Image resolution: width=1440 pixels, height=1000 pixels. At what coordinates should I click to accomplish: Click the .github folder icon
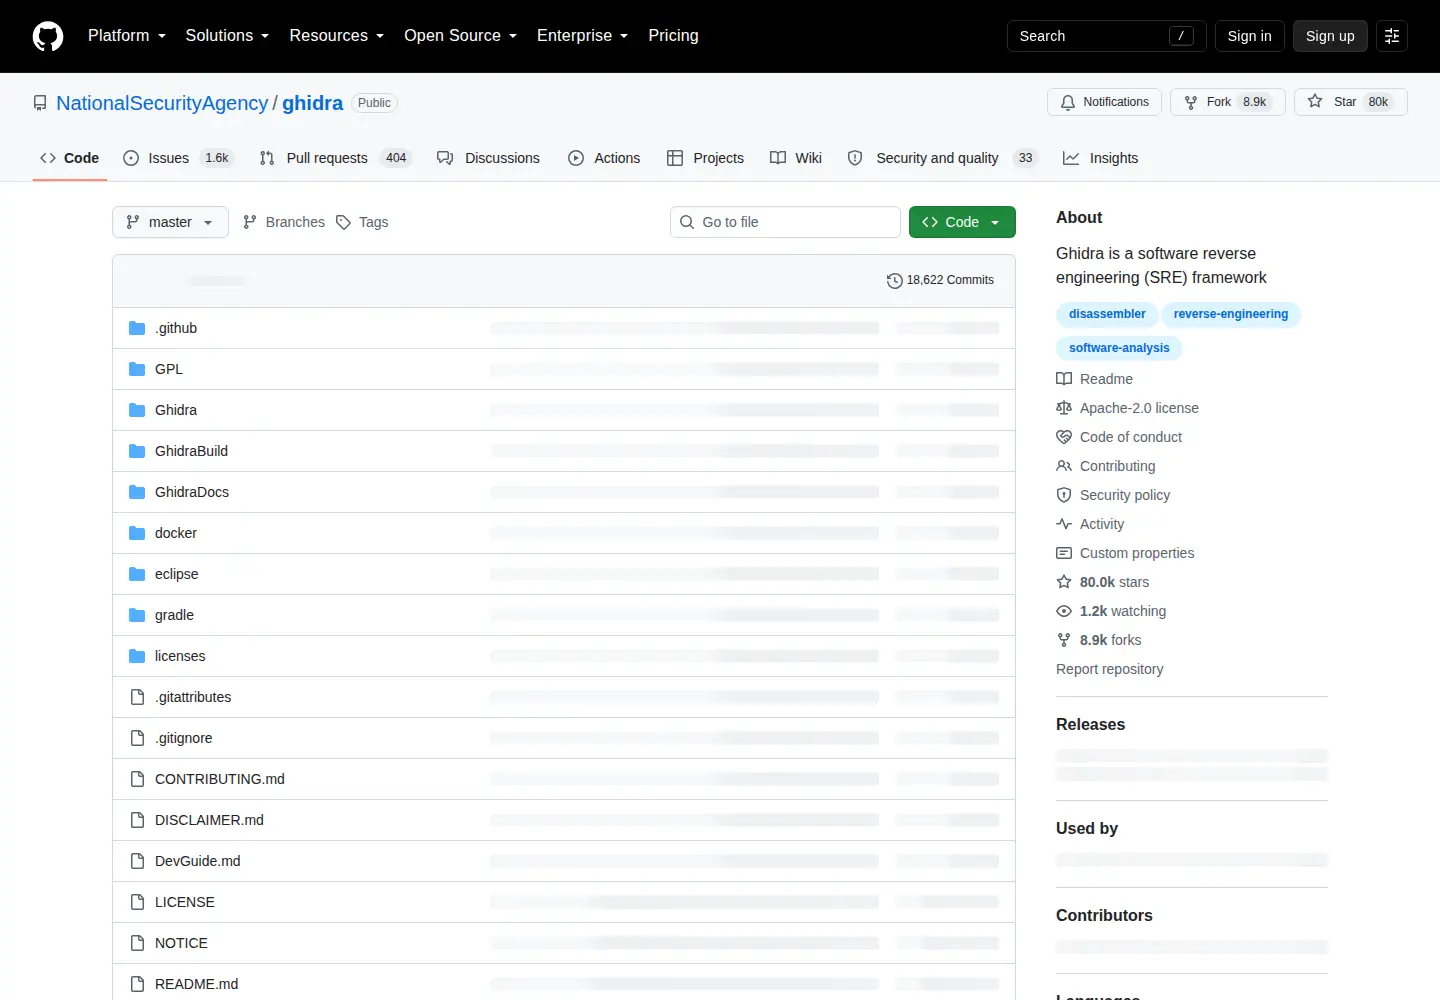pyautogui.click(x=137, y=328)
